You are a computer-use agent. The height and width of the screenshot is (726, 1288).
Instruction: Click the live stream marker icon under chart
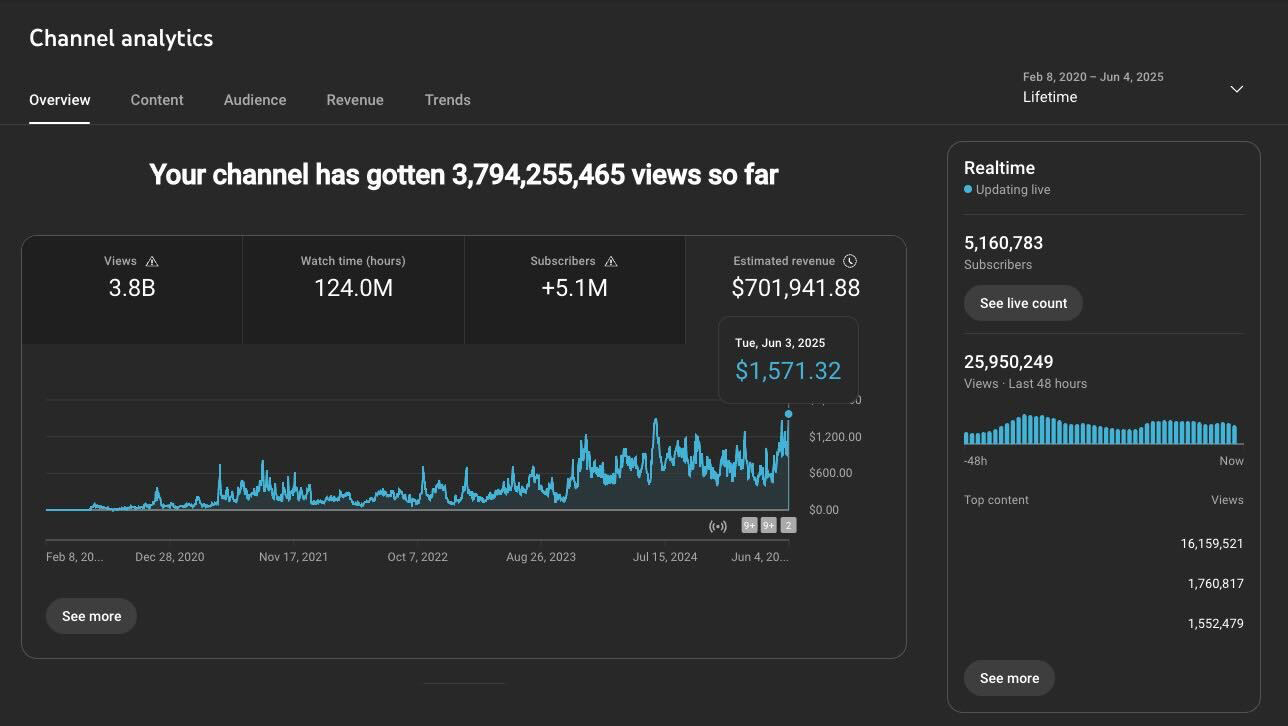pos(718,526)
